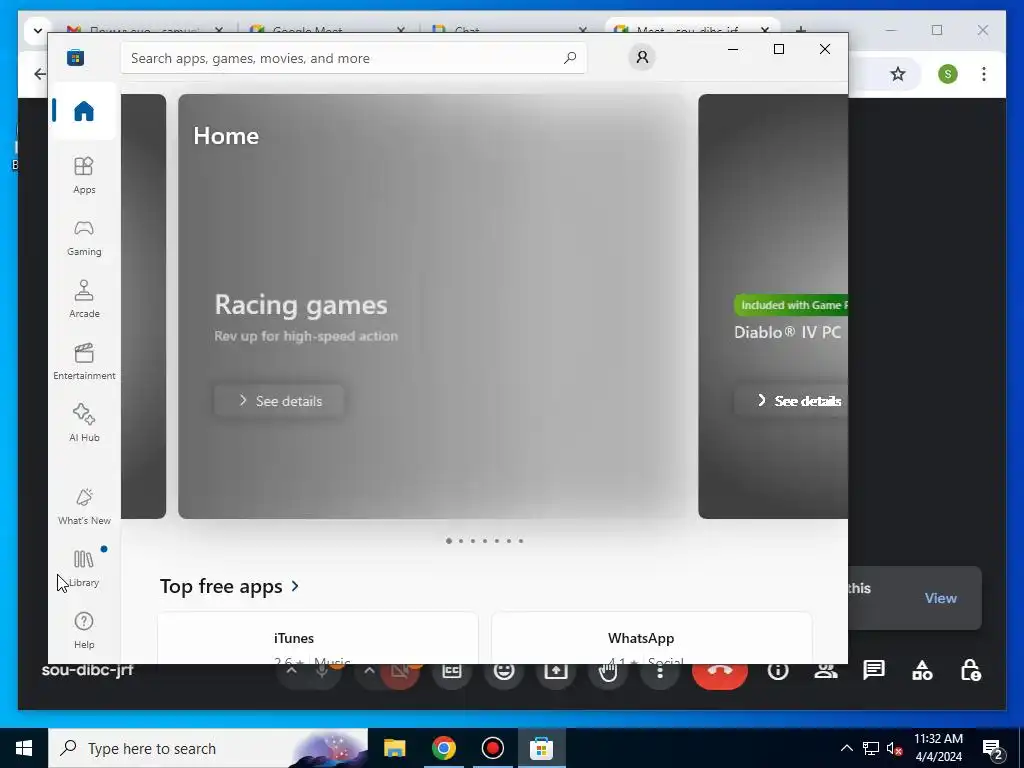Open Meet chat panel
Viewport: 1024px width, 768px height.
tap(874, 671)
